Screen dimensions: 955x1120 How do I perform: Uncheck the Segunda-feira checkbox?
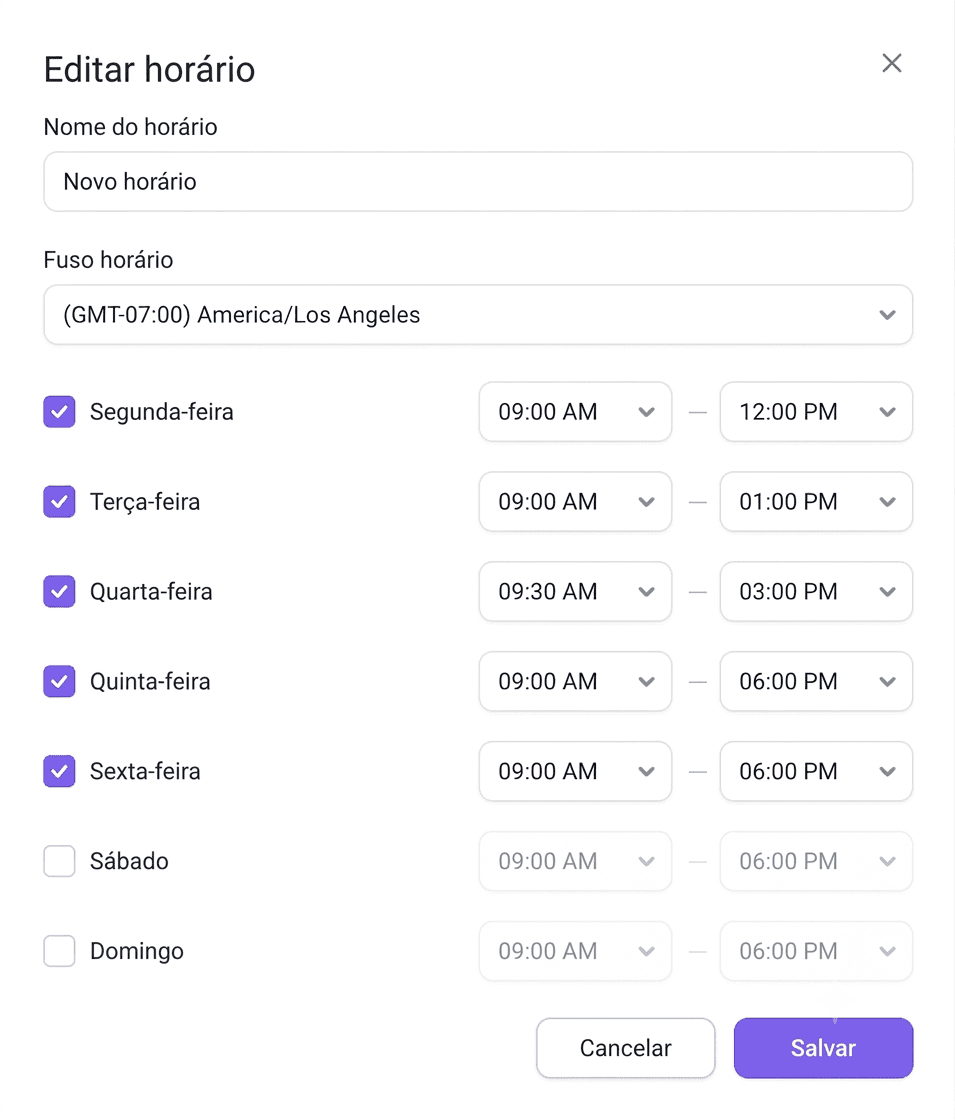click(59, 412)
